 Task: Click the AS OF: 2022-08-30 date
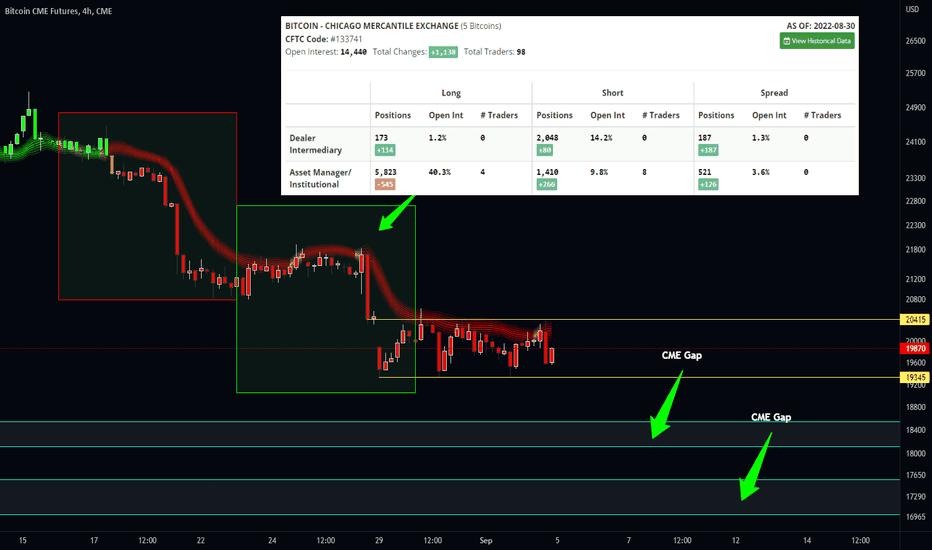click(820, 26)
